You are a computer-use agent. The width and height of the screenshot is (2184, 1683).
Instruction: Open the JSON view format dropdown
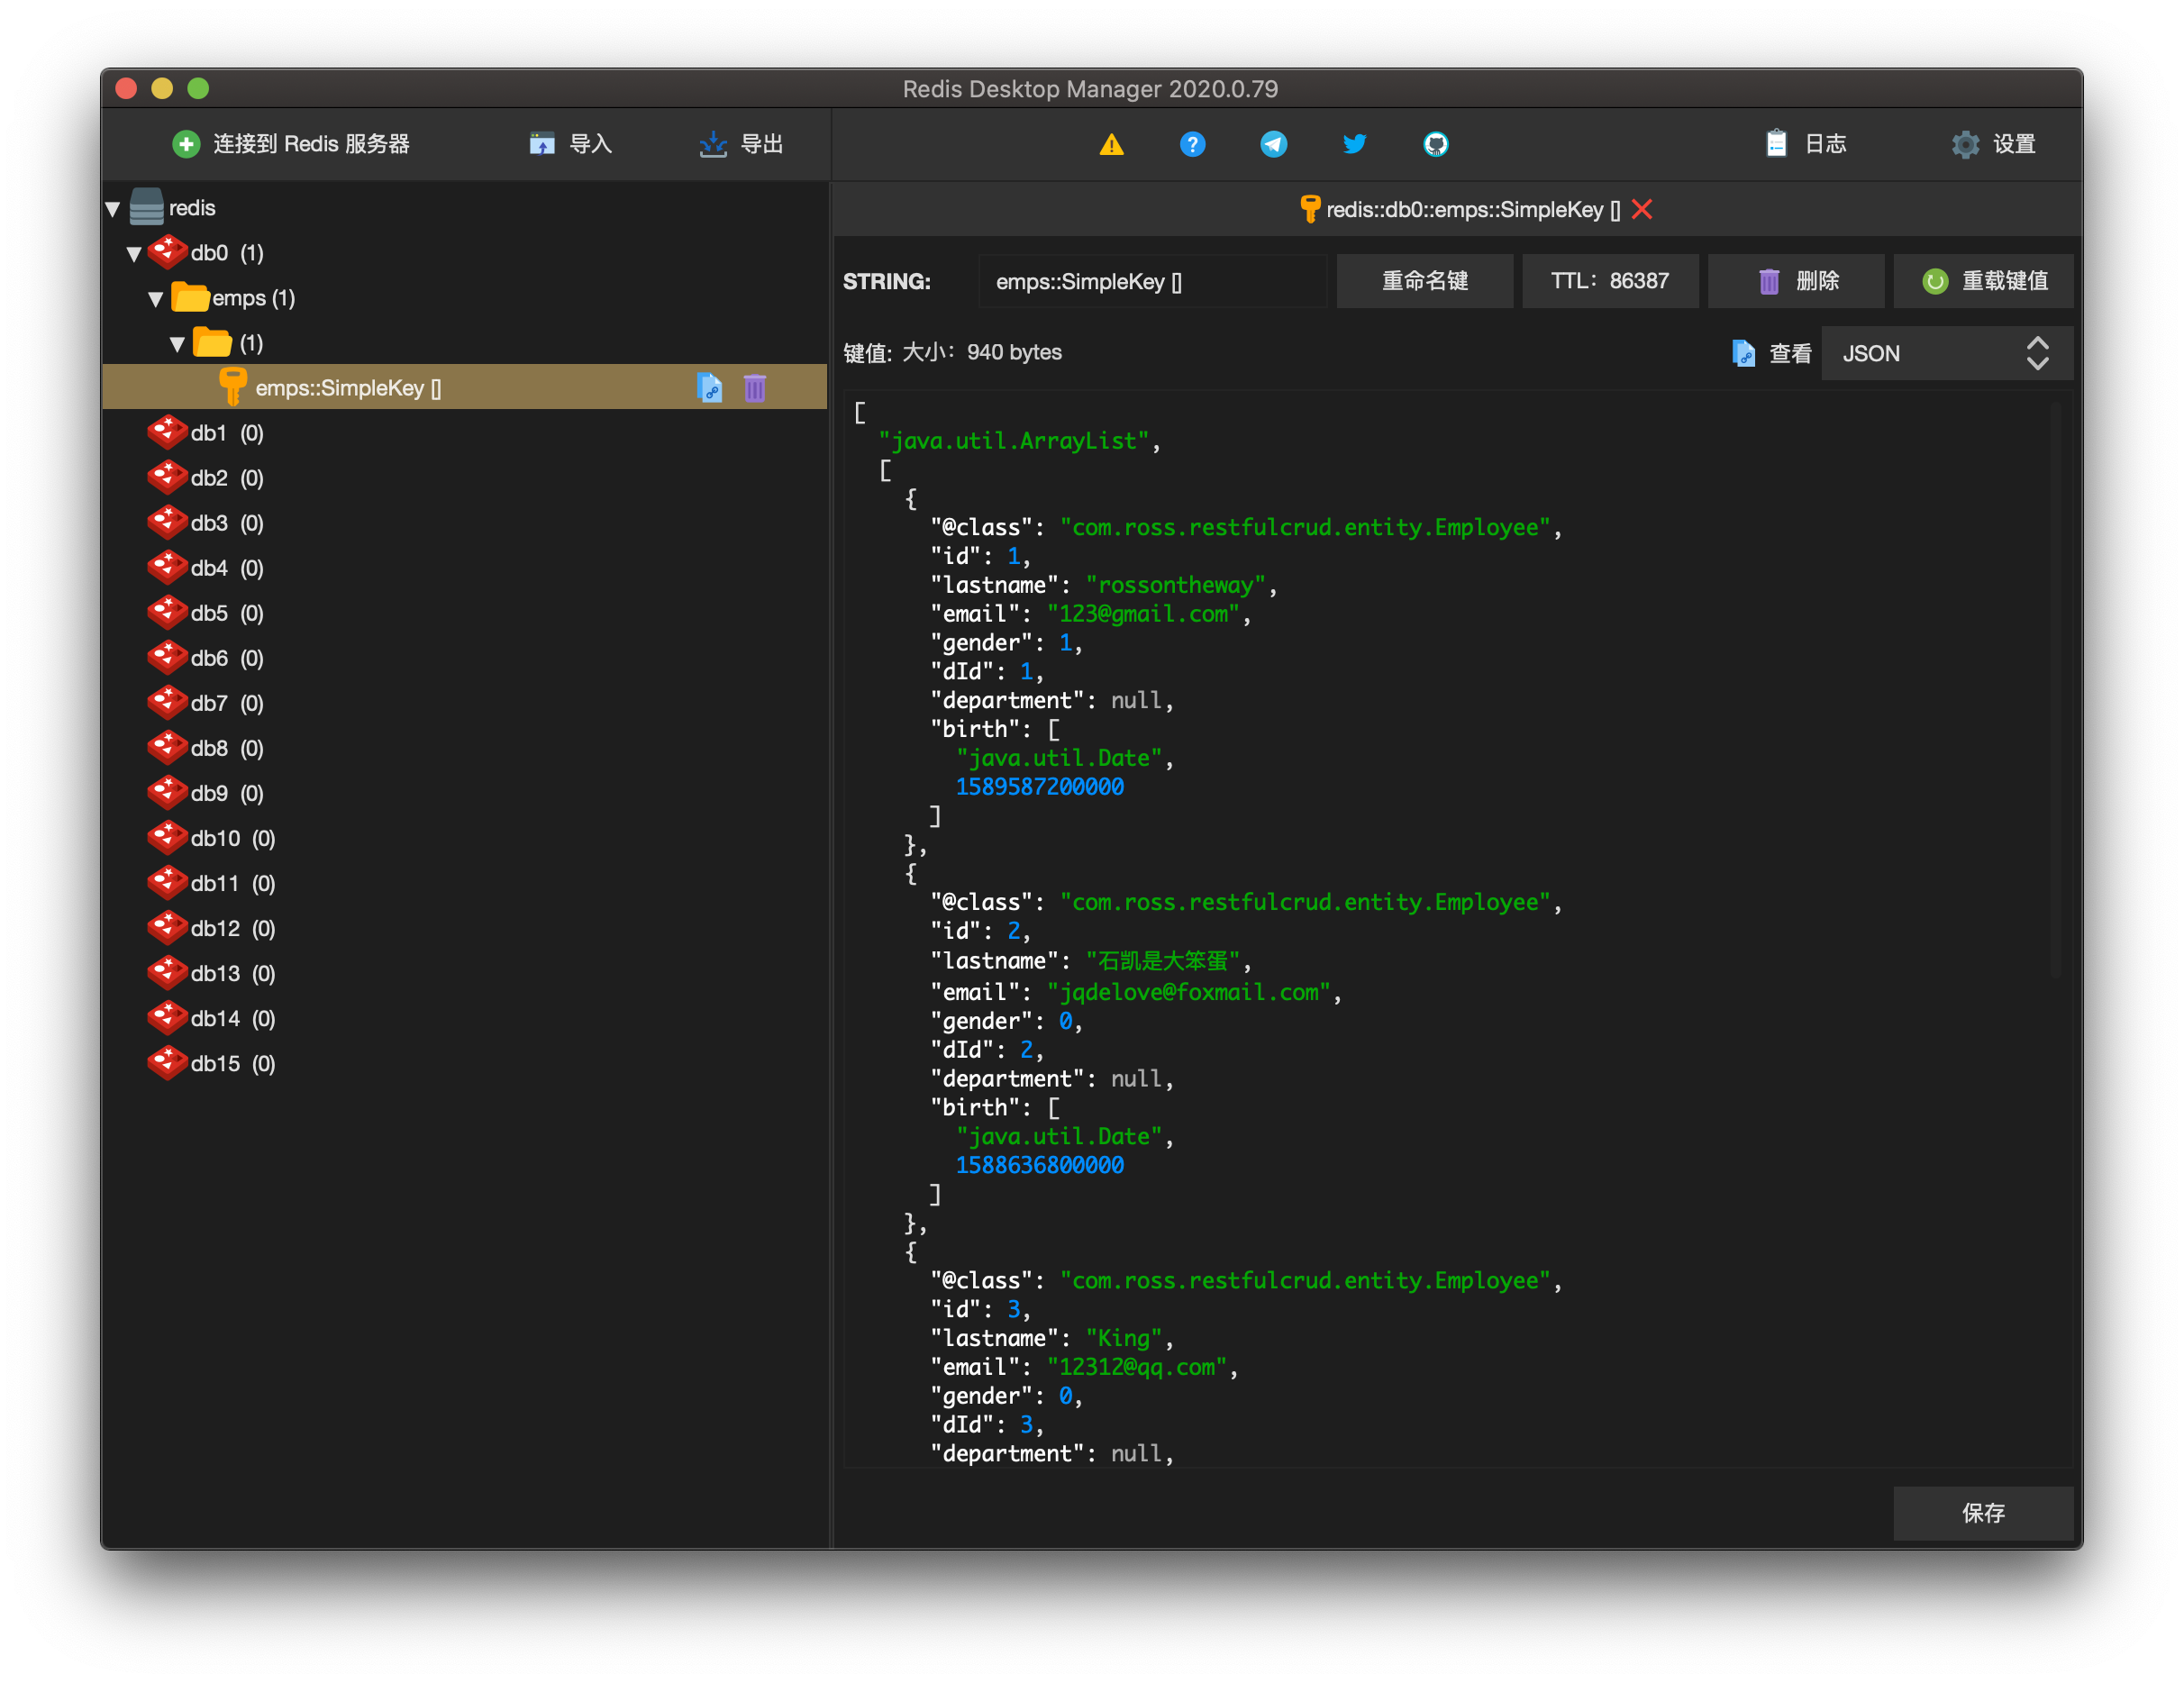[1946, 353]
